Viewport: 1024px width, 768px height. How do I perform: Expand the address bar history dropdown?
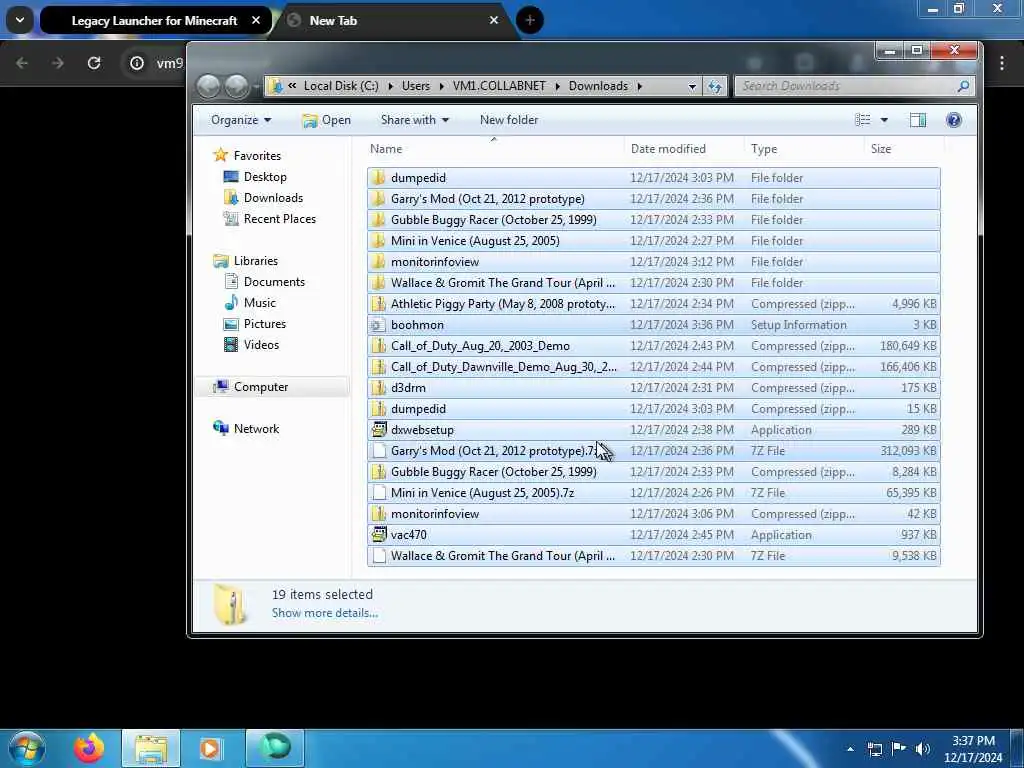click(692, 86)
